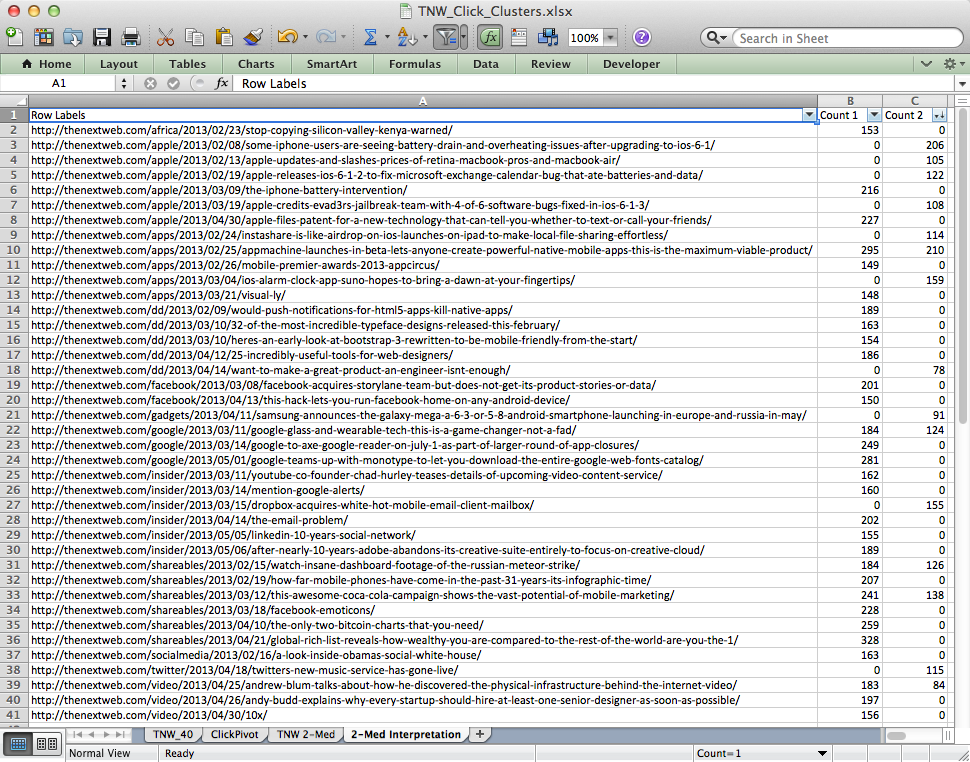
Task: Open the Formulas ribbon tab
Action: [414, 64]
